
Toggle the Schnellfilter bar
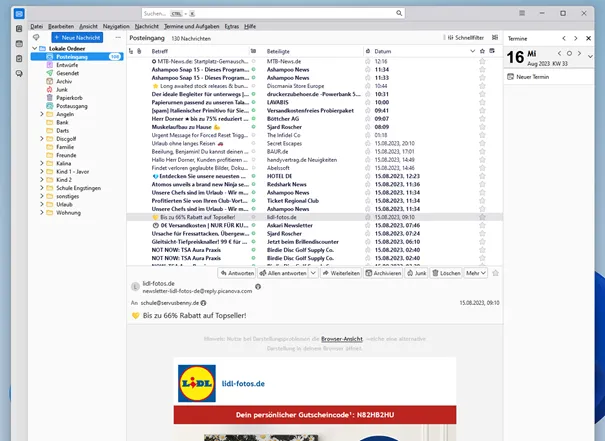(466, 38)
